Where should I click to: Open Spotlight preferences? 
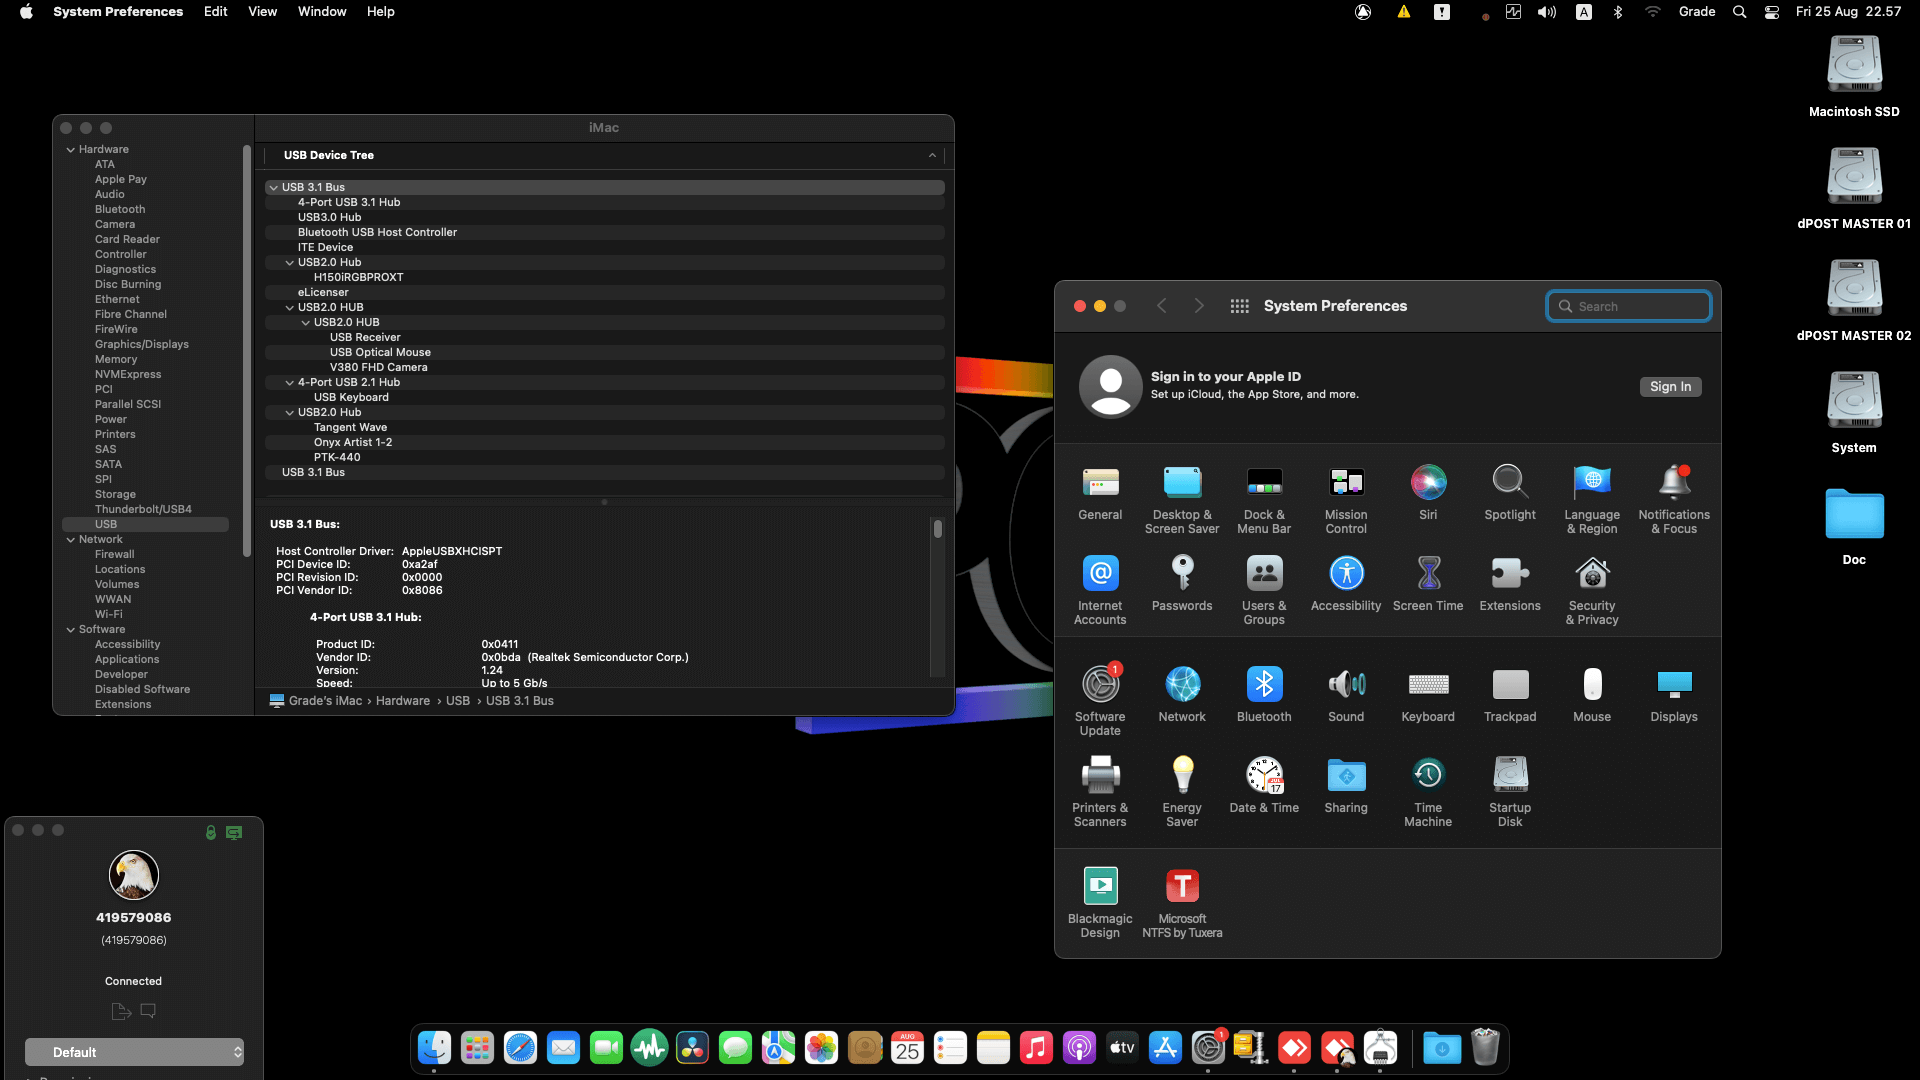(1510, 493)
